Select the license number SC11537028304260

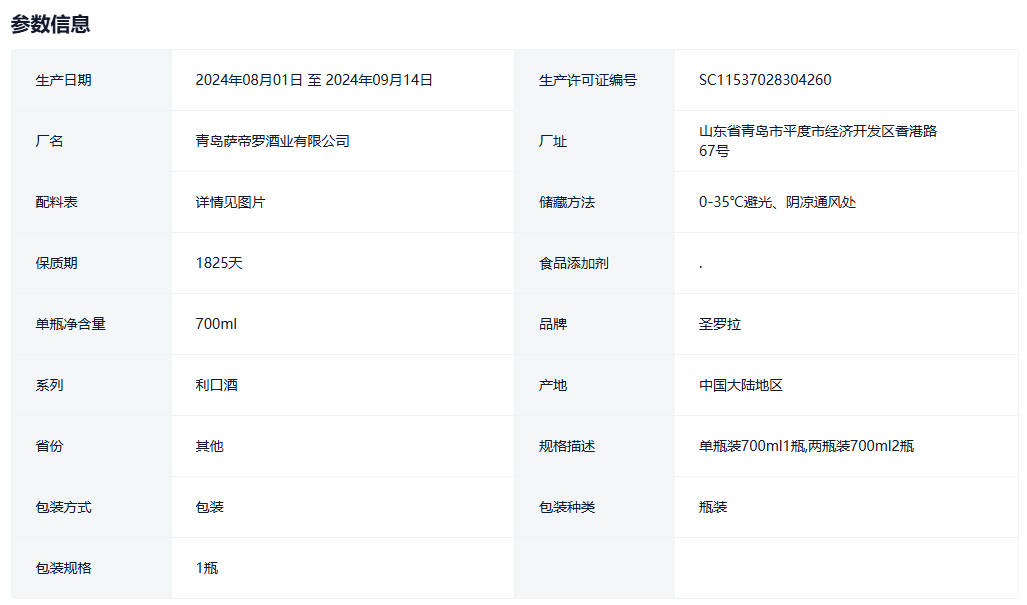765,80
